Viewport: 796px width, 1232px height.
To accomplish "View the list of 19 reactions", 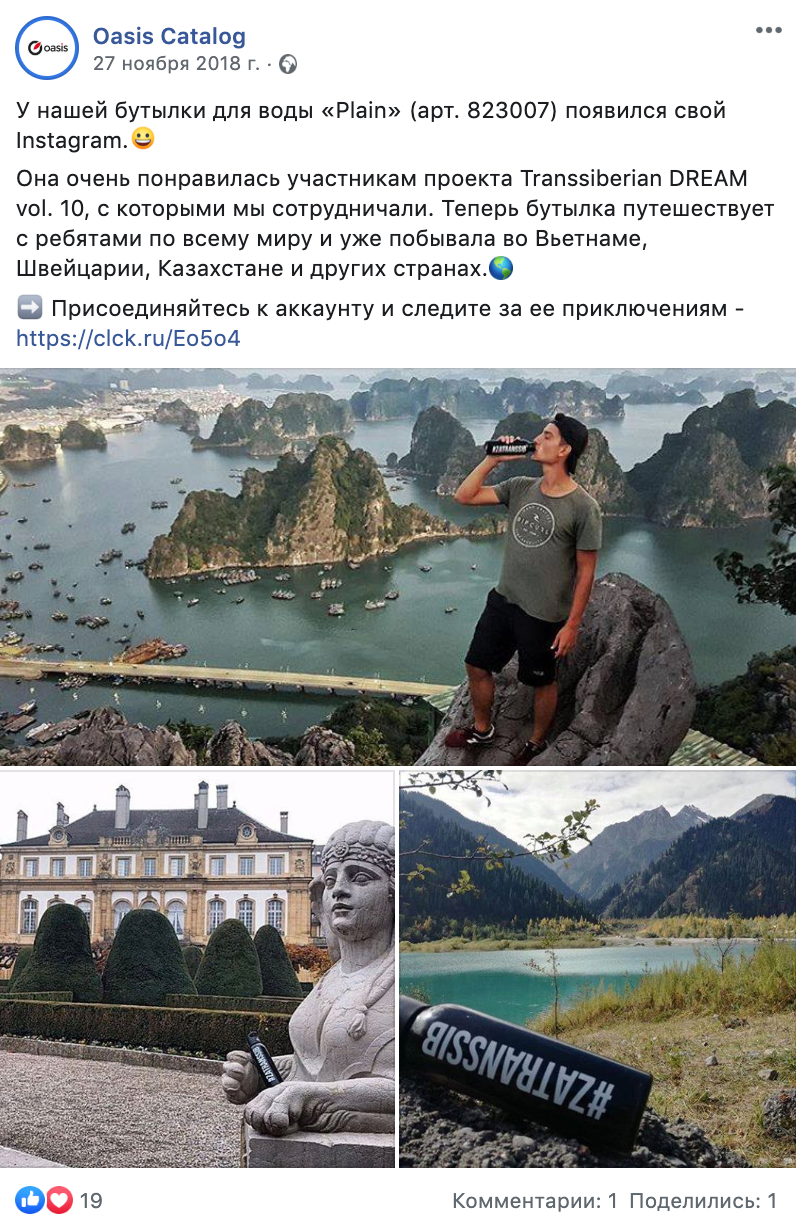I will pyautogui.click(x=91, y=1201).
